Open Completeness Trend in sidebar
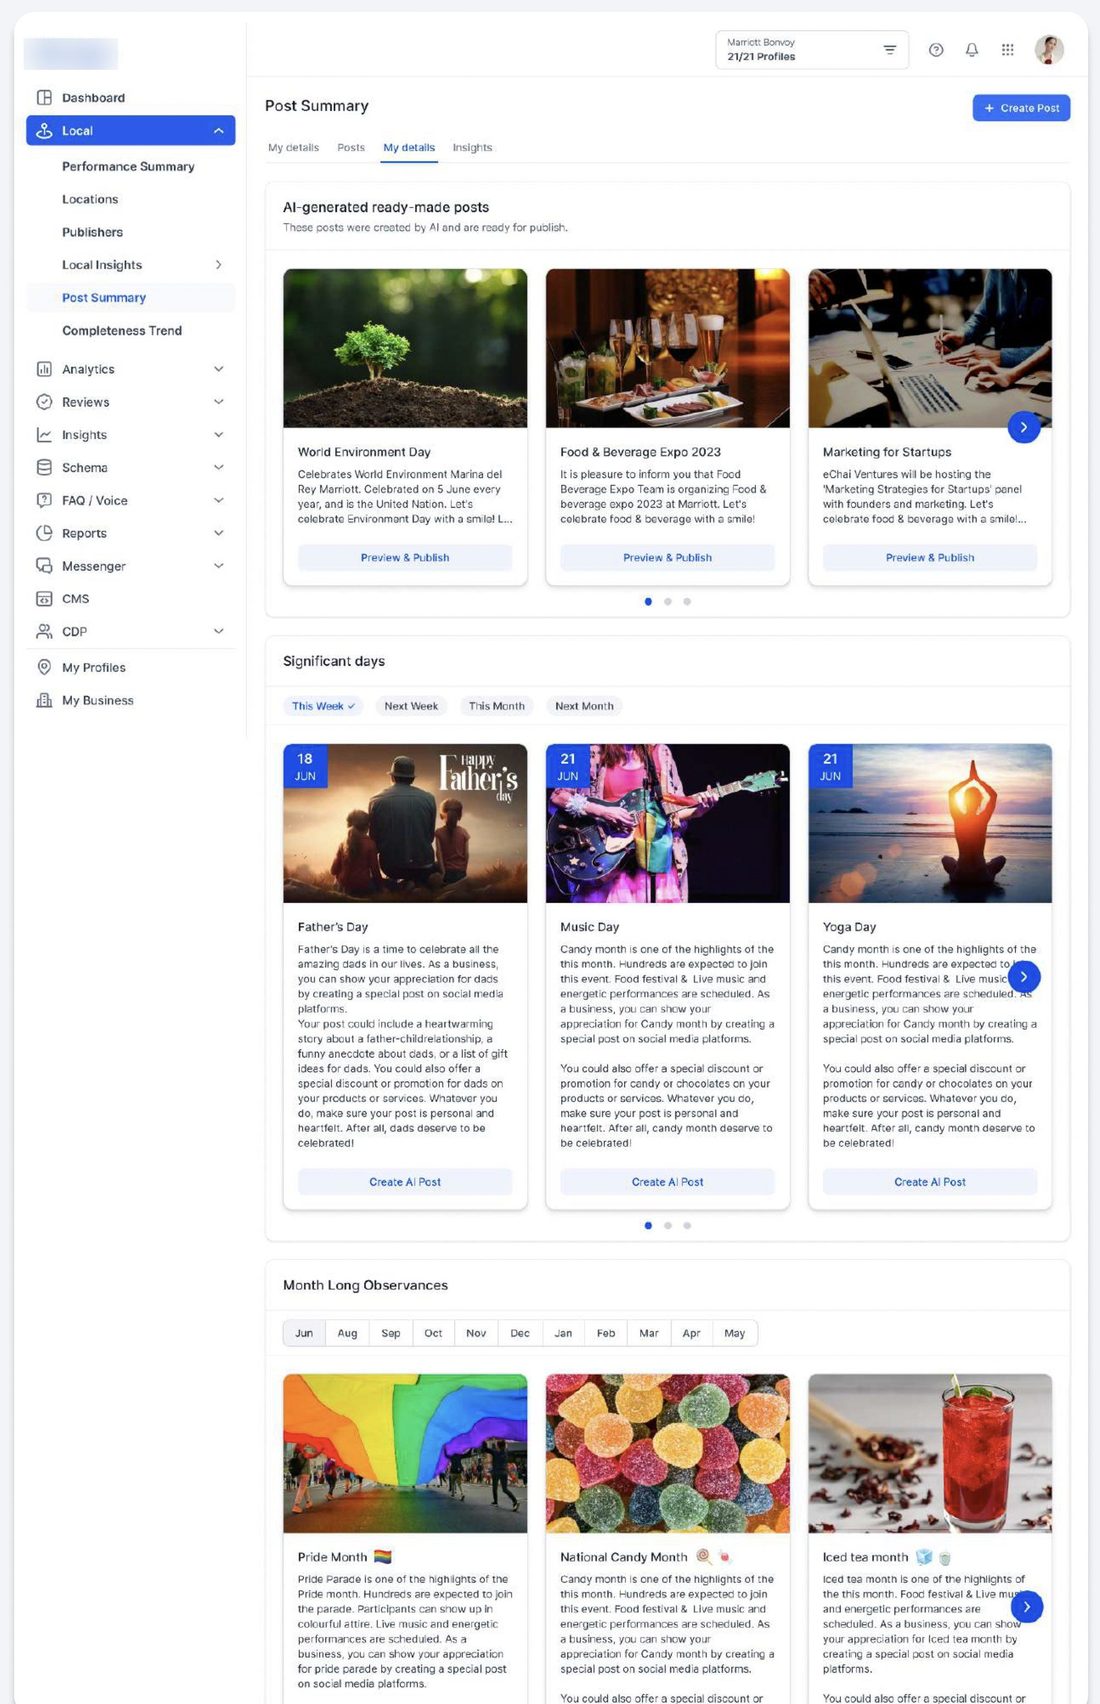This screenshot has width=1100, height=1704. pos(122,331)
